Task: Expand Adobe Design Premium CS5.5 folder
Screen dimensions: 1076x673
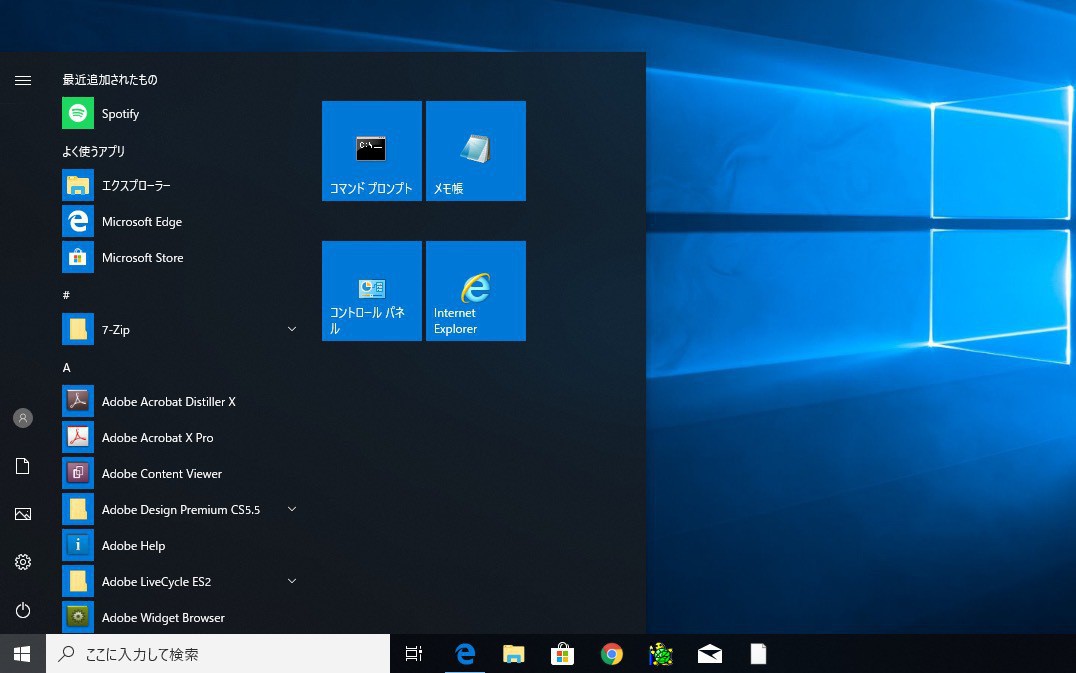Action: 180,510
